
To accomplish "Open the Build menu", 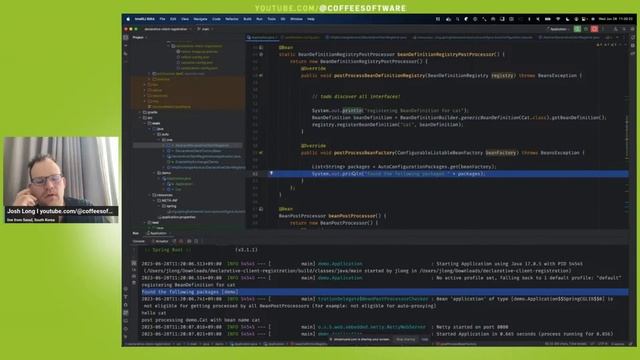I will [247, 19].
